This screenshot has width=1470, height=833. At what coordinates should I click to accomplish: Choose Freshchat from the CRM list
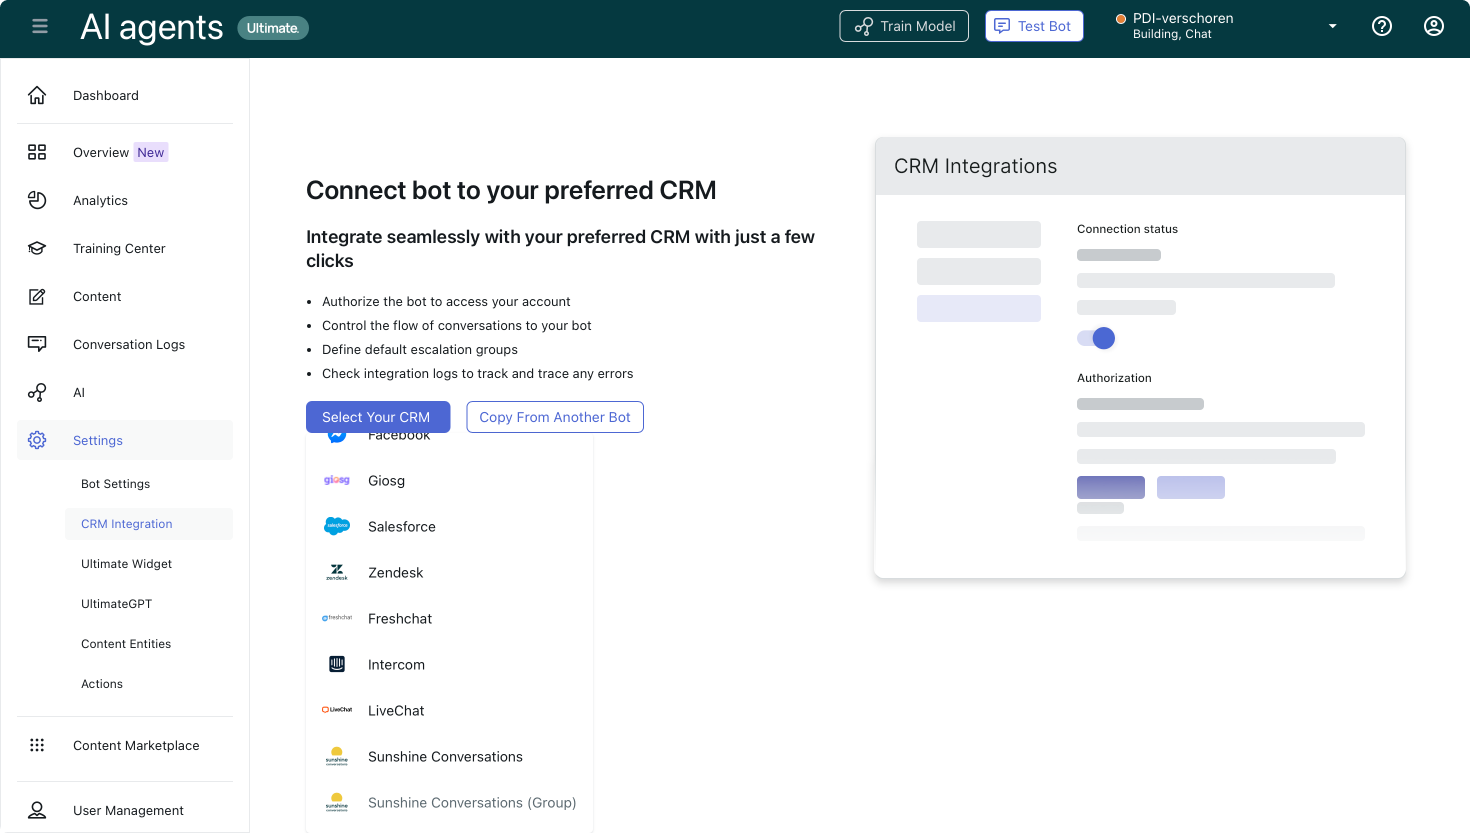tap(450, 618)
